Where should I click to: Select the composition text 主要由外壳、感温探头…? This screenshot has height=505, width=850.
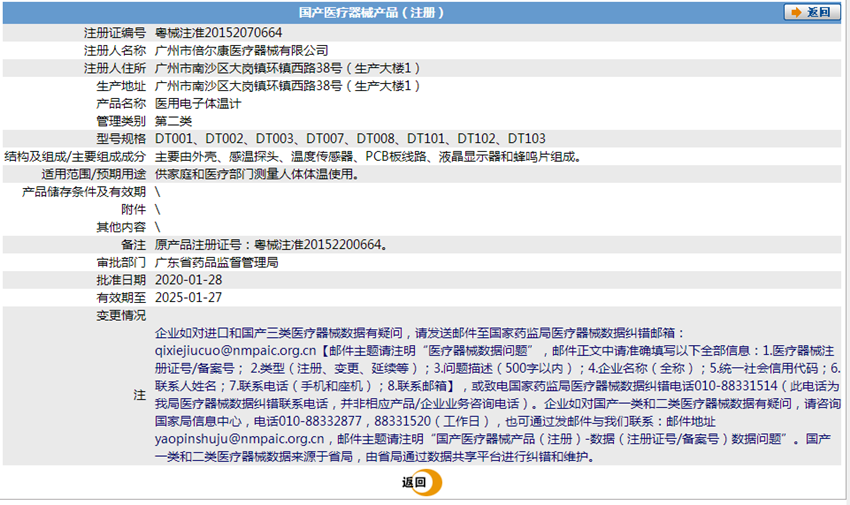(x=369, y=157)
